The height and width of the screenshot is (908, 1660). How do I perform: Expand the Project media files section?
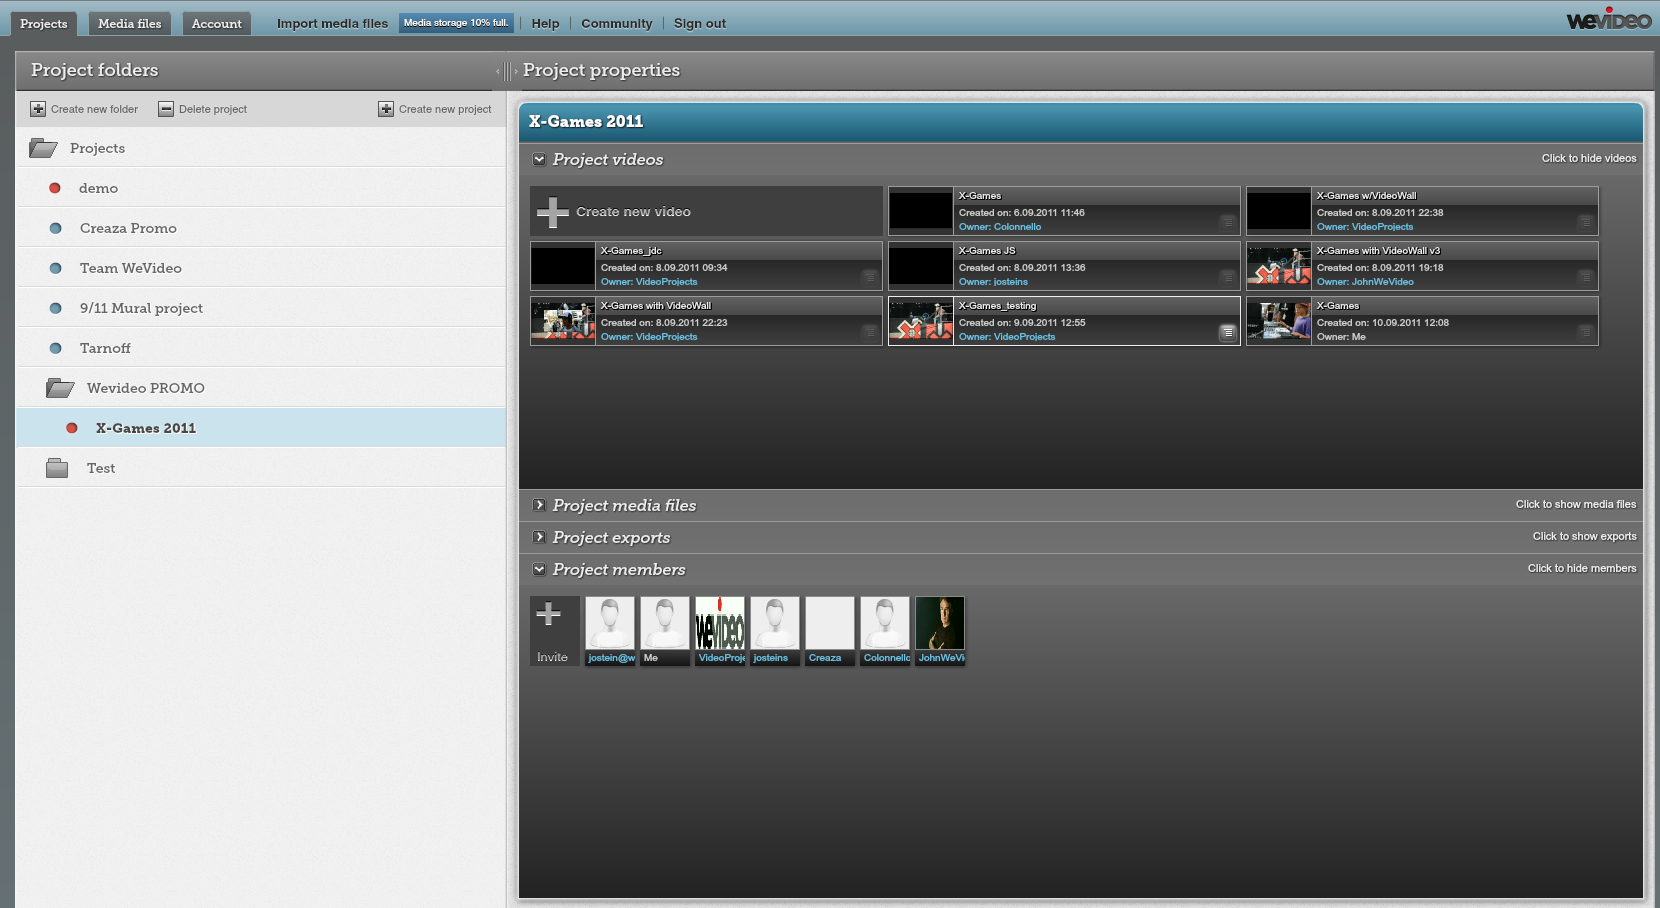[x=539, y=505]
